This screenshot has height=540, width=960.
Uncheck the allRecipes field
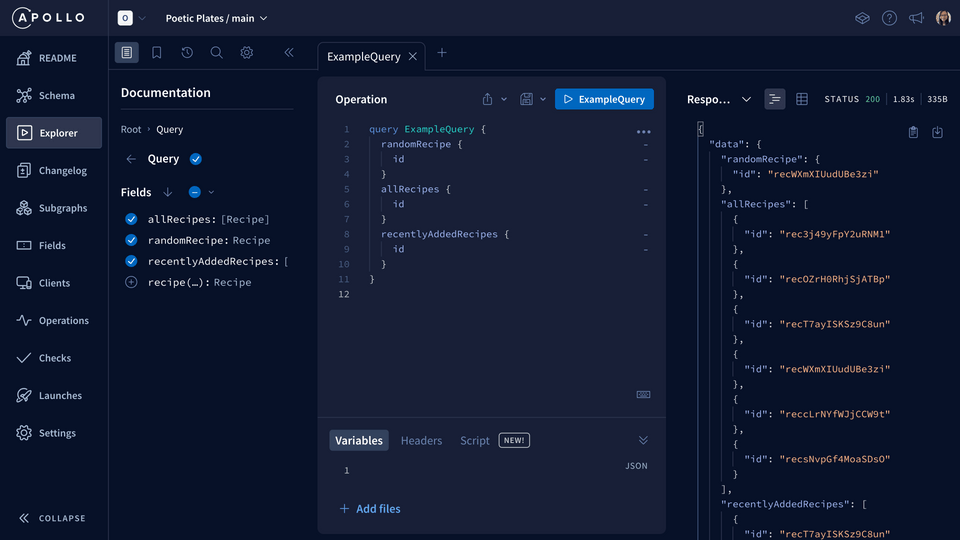(x=131, y=219)
